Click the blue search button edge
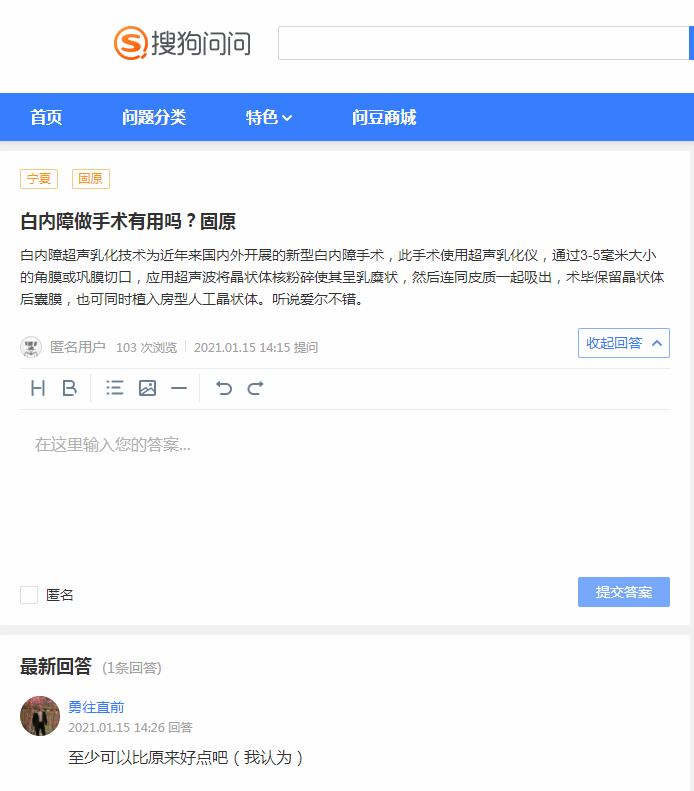The height and width of the screenshot is (791, 694). 691,43
